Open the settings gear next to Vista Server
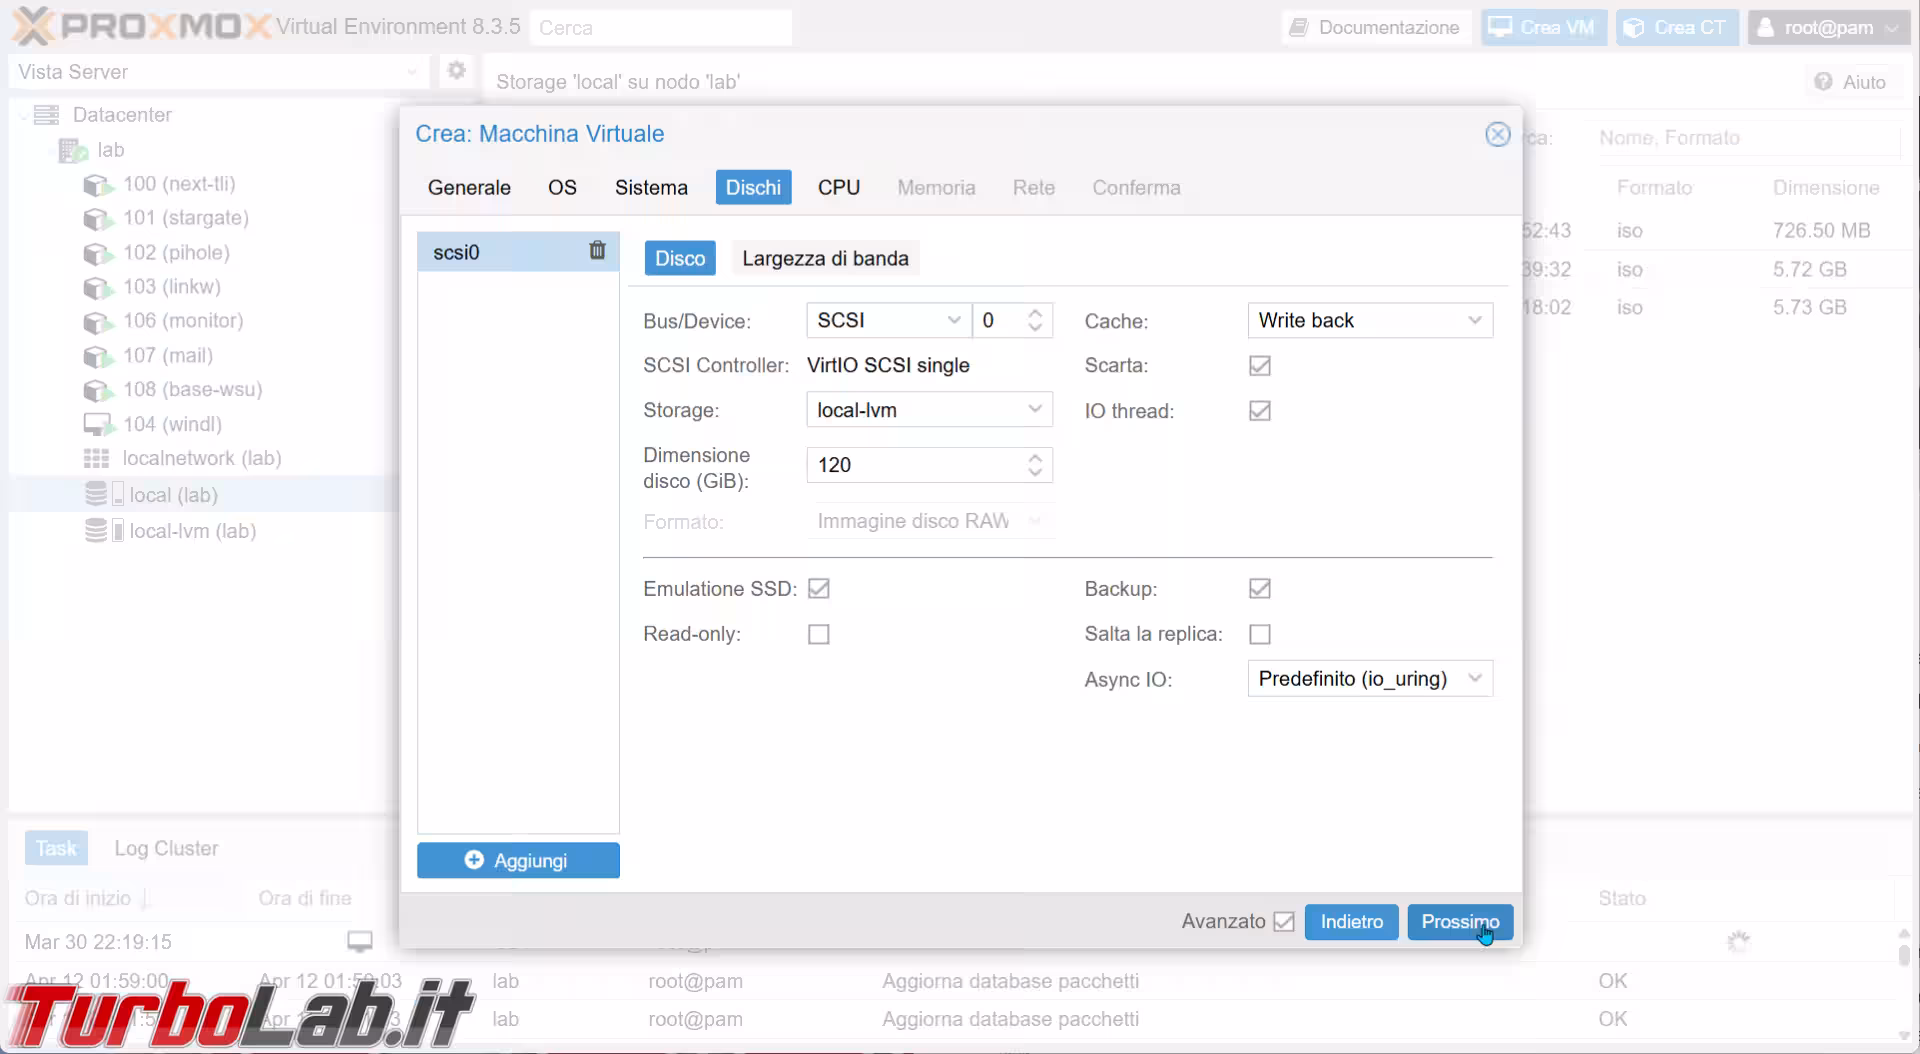Viewport: 1920px width, 1054px height. point(457,71)
